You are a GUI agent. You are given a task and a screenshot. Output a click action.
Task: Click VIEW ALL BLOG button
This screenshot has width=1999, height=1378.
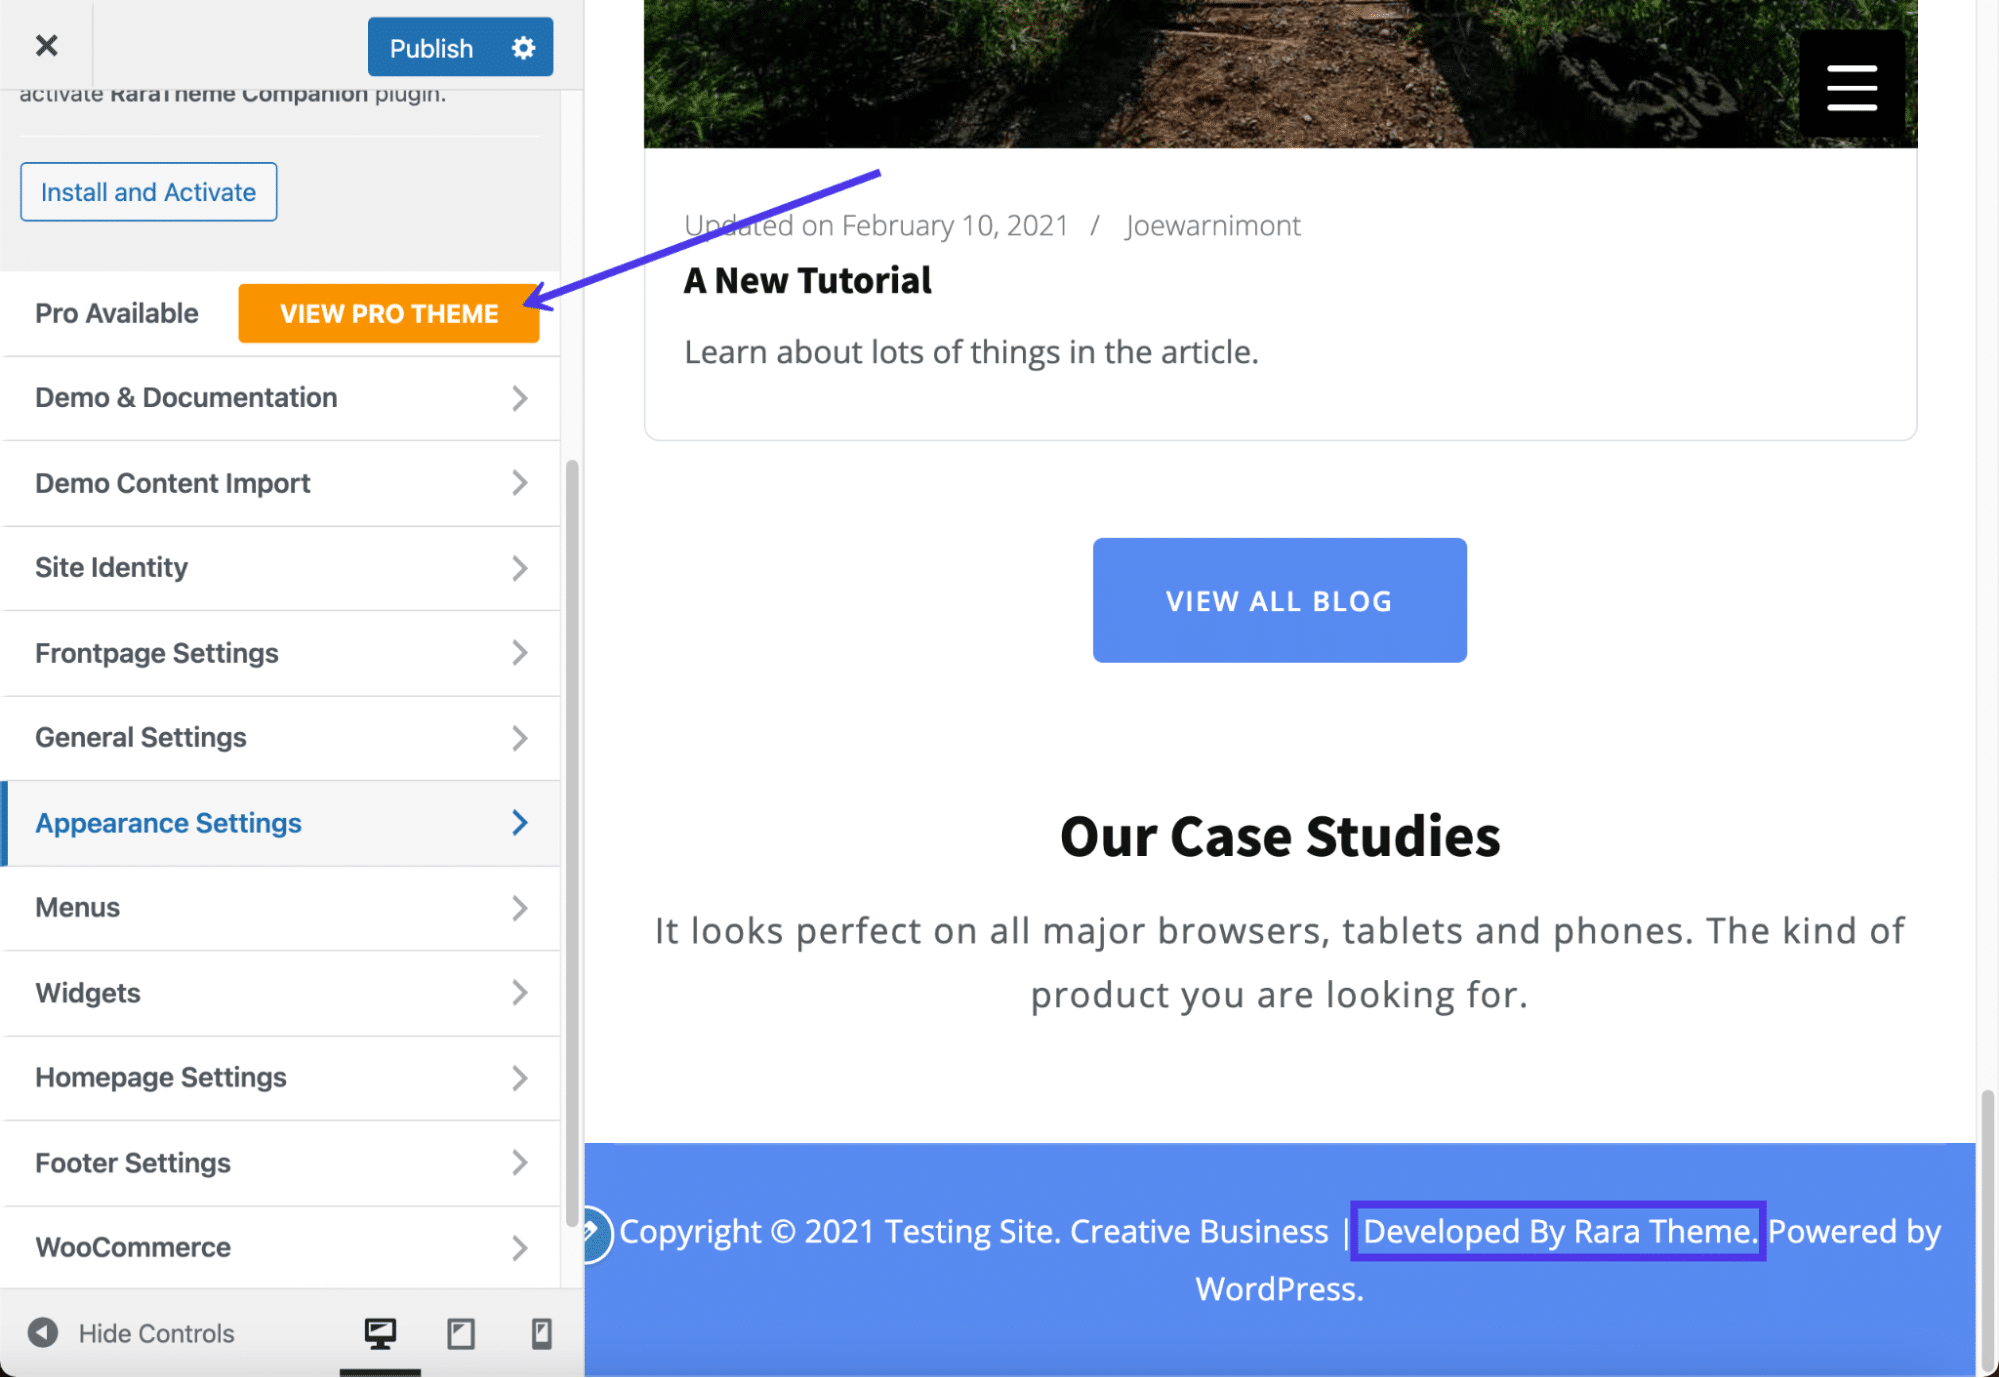click(1281, 600)
